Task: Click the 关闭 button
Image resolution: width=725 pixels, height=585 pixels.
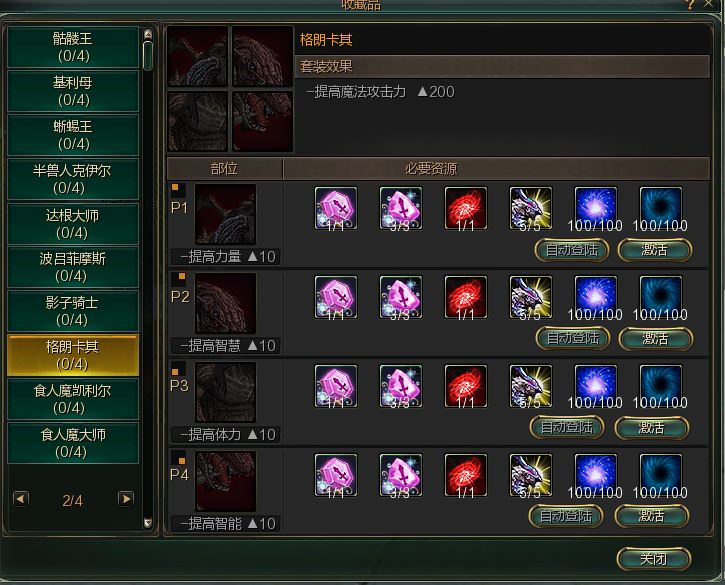Action: click(654, 559)
